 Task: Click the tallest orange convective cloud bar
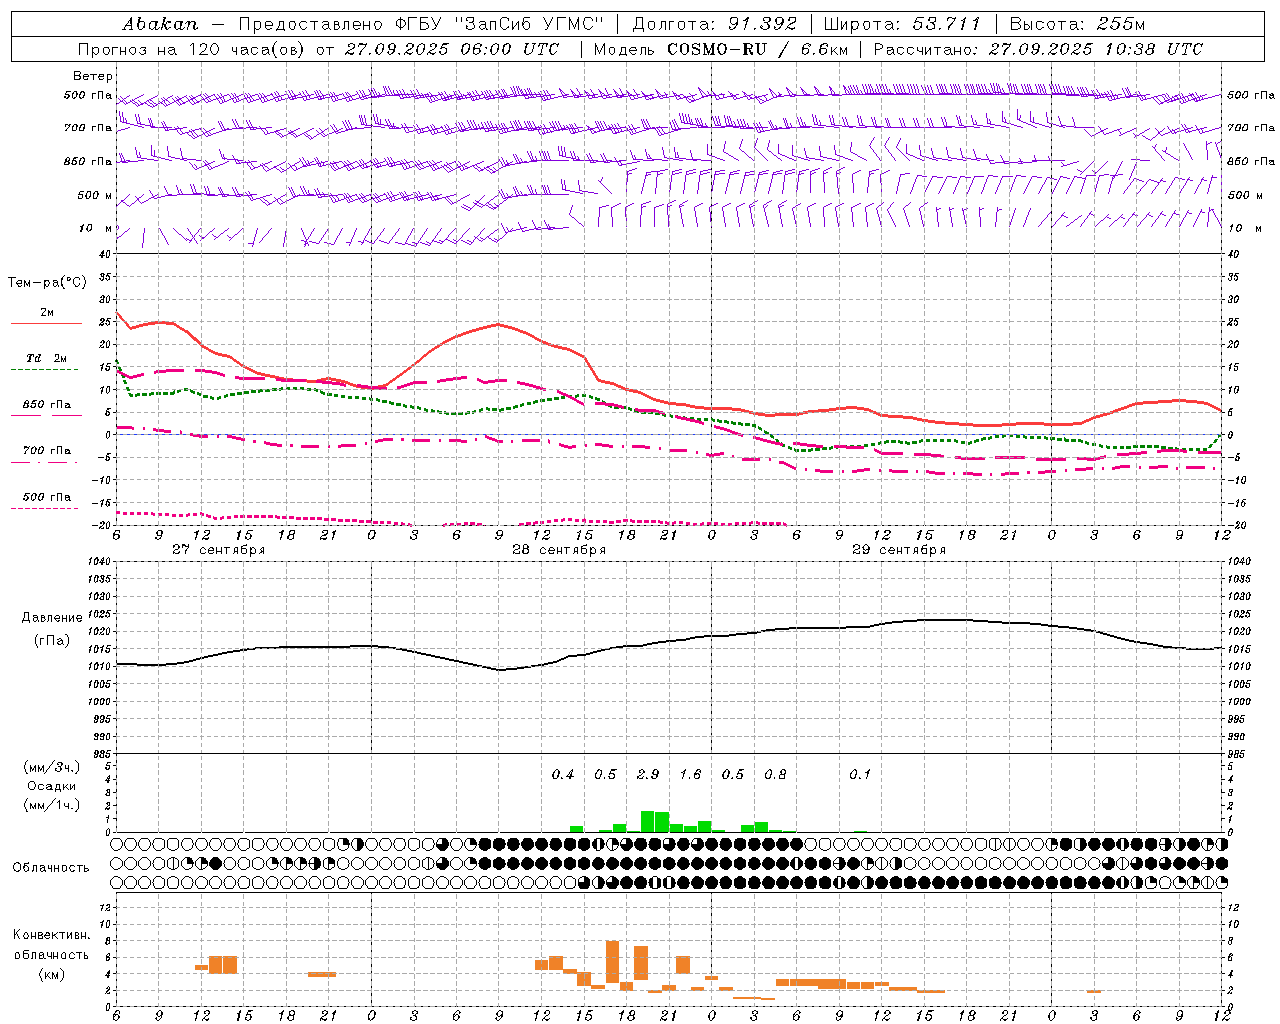coord(612,962)
